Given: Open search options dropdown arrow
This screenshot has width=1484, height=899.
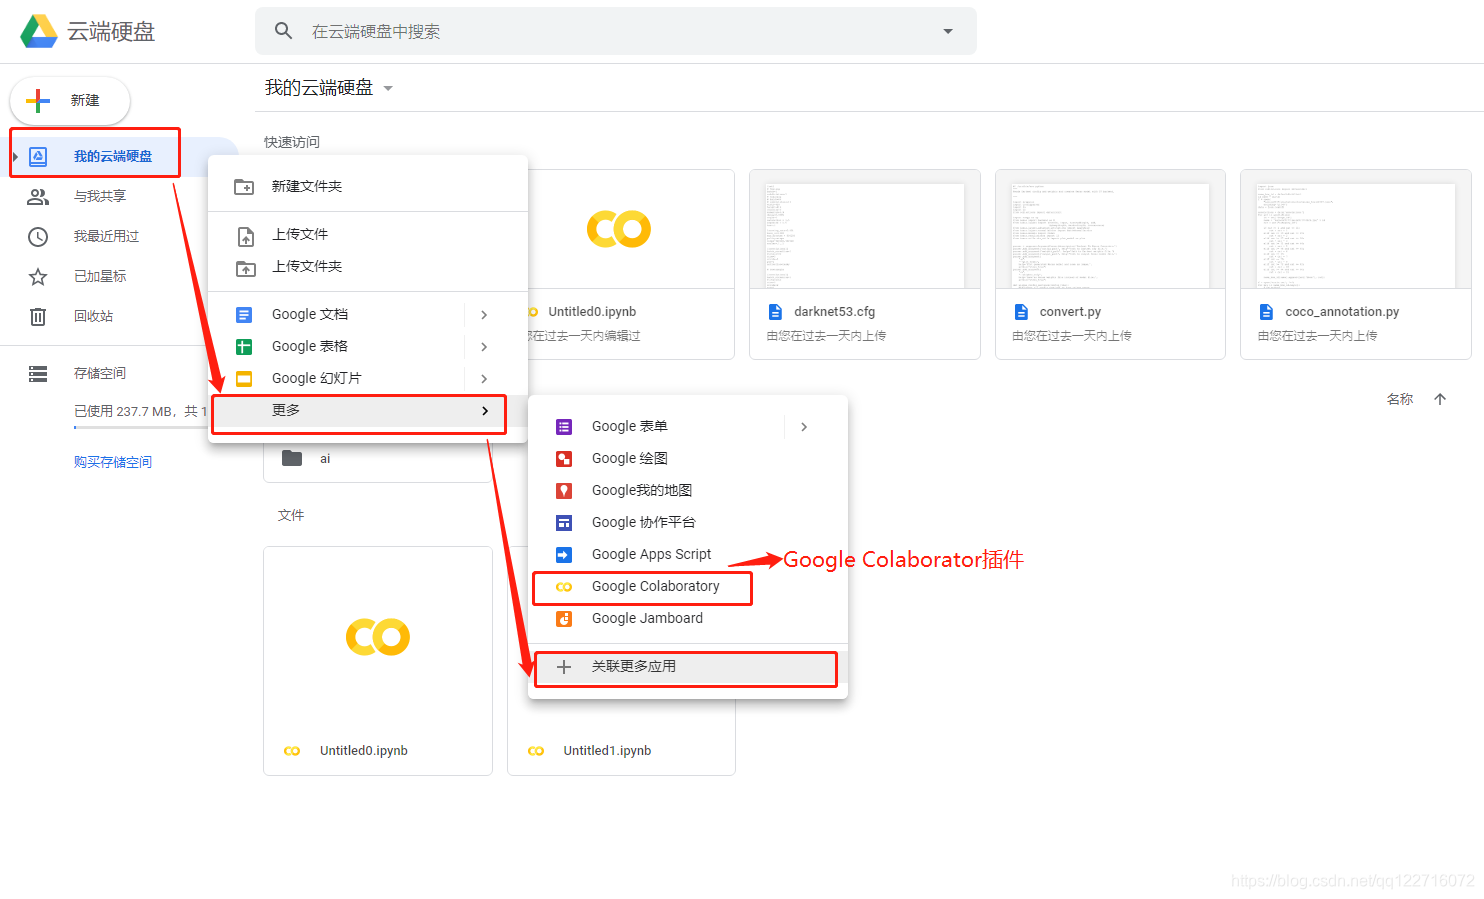Looking at the screenshot, I should click(948, 31).
